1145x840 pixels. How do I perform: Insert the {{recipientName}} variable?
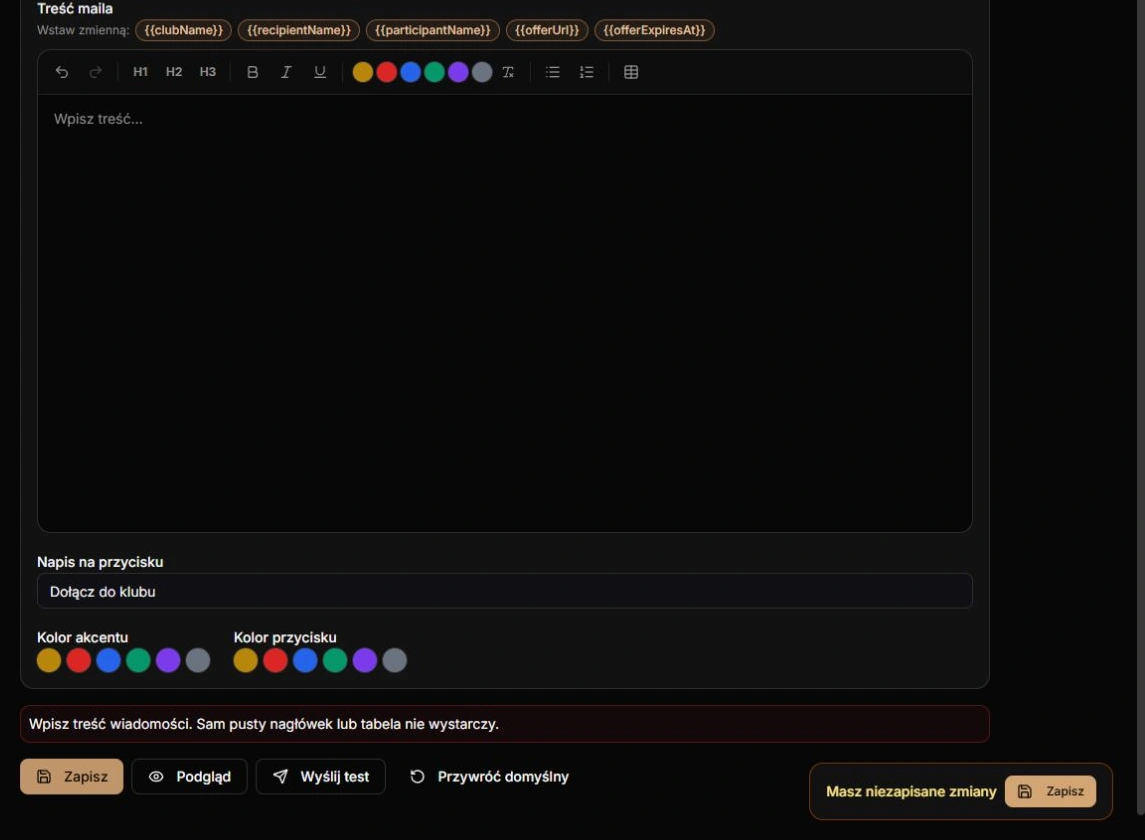click(x=299, y=30)
